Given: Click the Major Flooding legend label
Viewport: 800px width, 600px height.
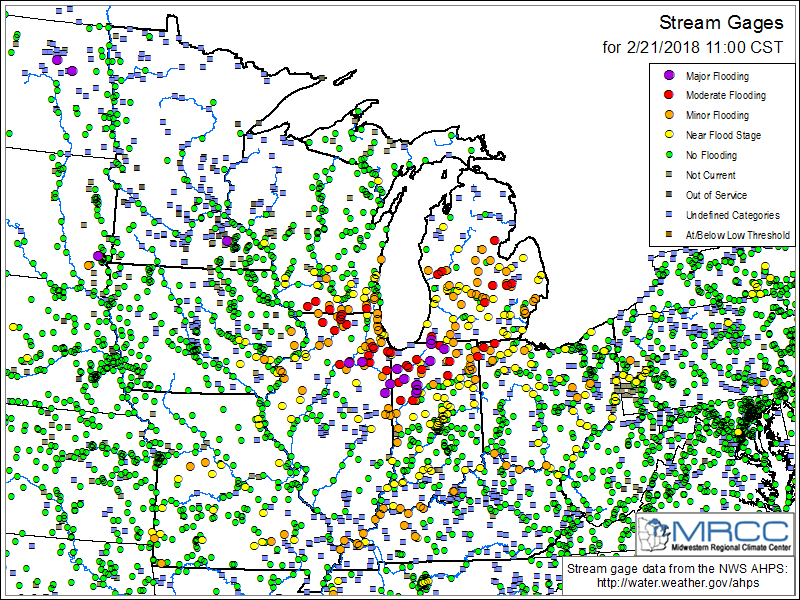Looking at the screenshot, I should click(x=717, y=76).
